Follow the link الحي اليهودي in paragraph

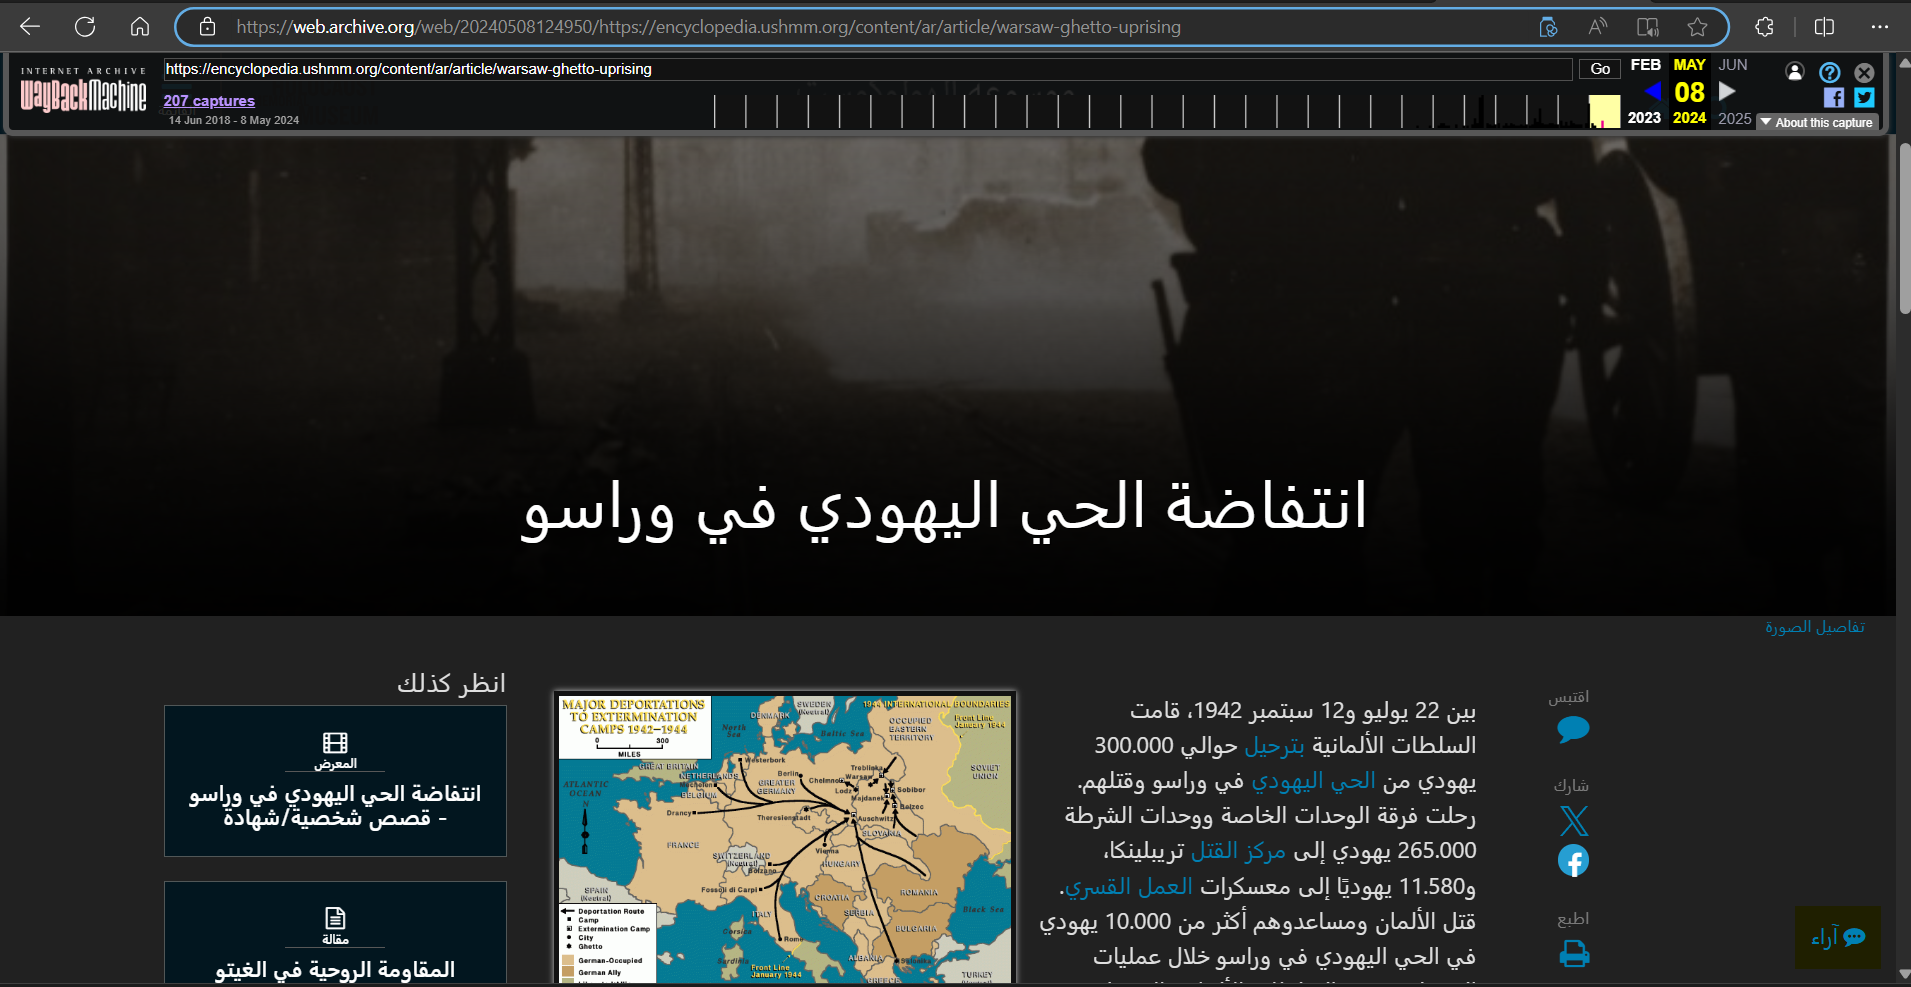[1313, 781]
